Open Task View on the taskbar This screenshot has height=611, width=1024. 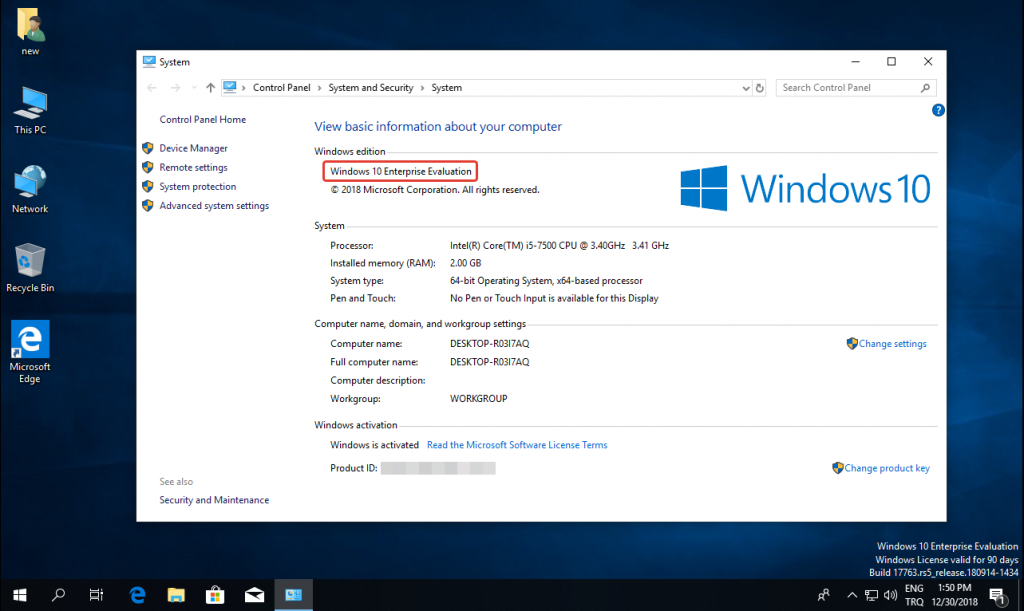coord(96,595)
